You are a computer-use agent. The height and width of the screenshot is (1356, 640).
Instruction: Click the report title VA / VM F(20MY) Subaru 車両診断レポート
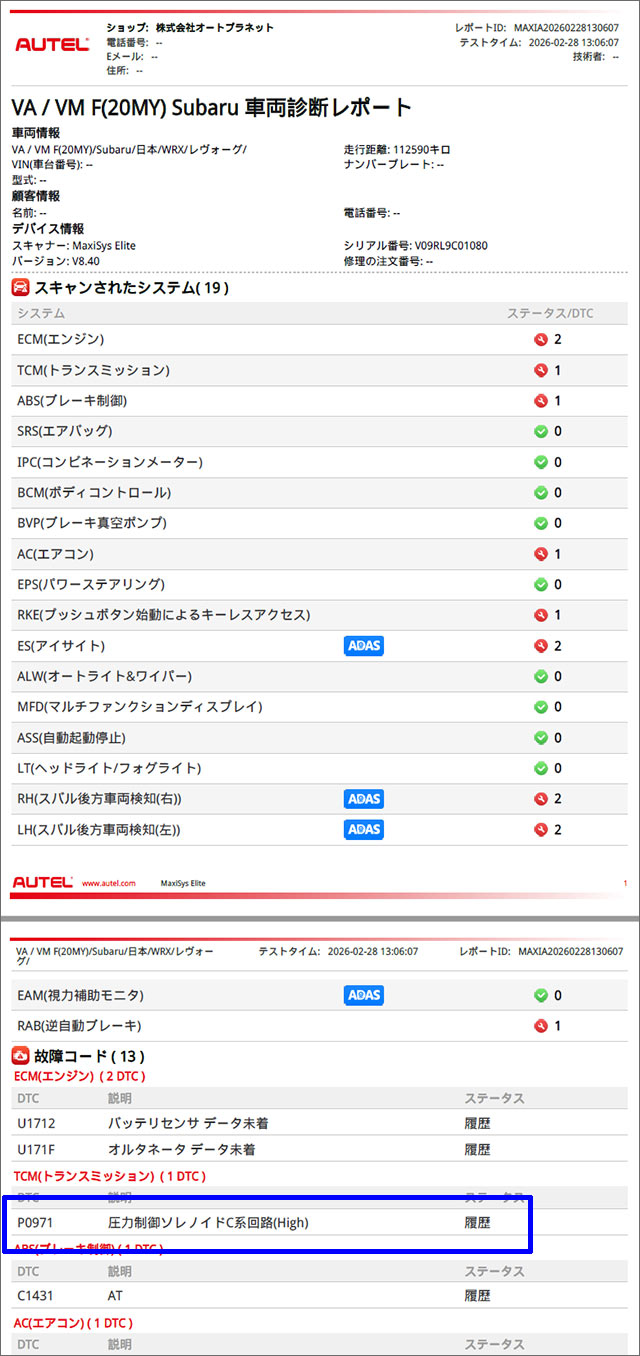pos(212,107)
